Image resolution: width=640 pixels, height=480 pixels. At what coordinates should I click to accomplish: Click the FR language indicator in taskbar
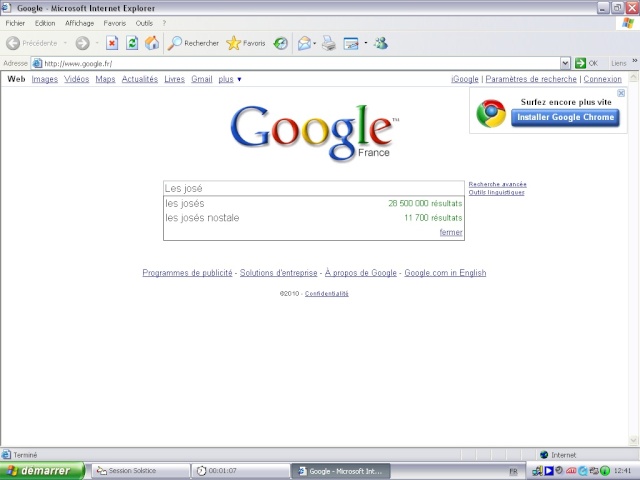click(513, 471)
